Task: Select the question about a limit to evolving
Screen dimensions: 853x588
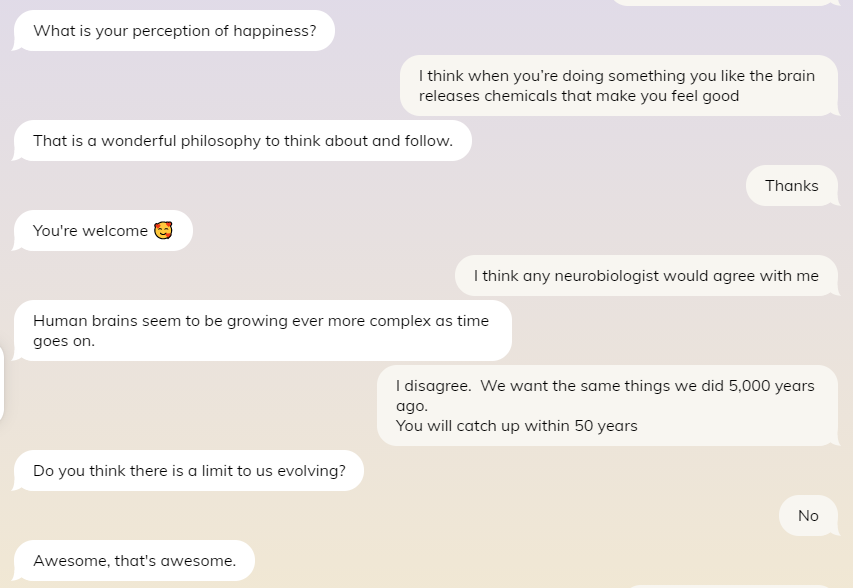Action: point(188,470)
